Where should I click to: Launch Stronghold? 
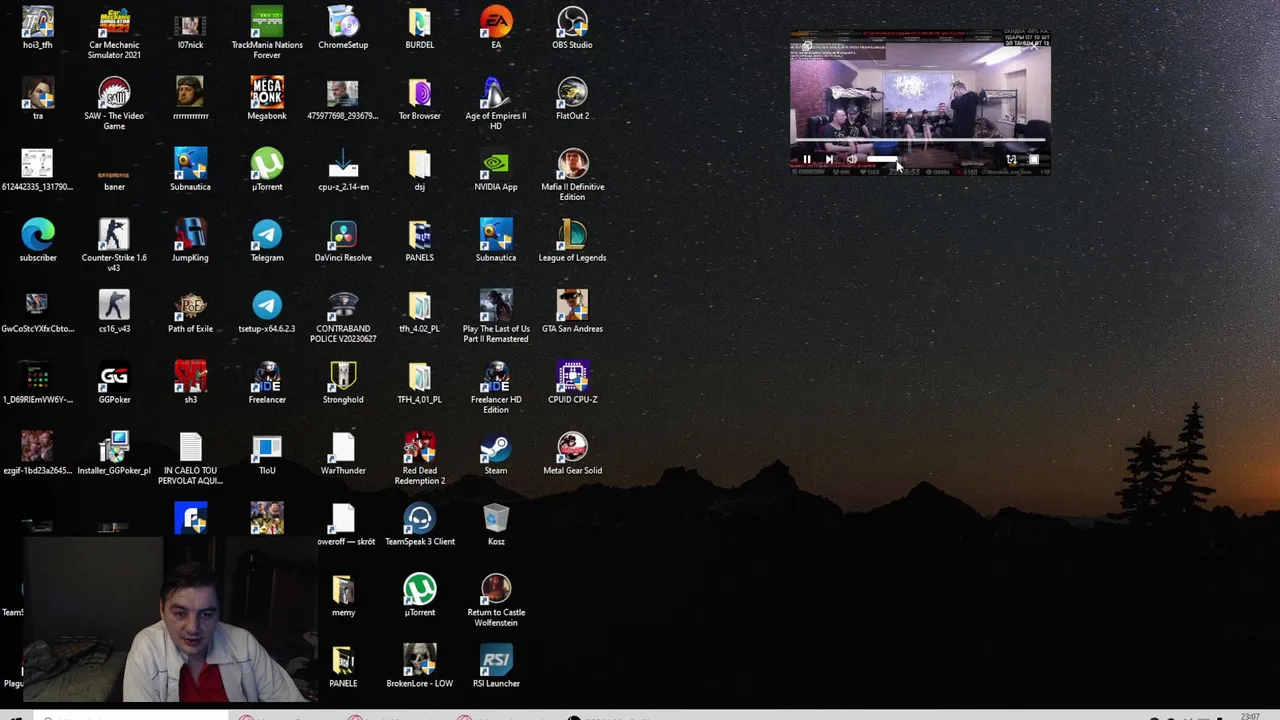click(343, 382)
